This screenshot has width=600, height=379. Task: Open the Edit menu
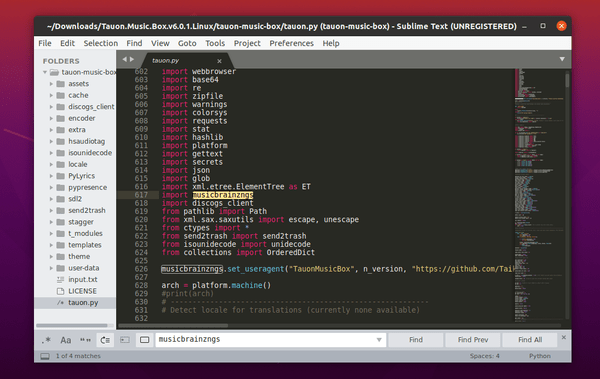(67, 43)
